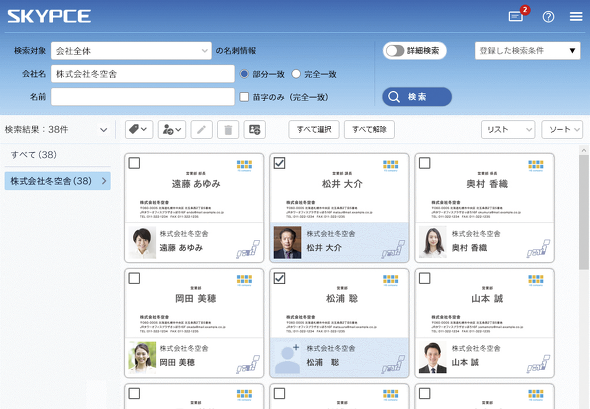Click the trash delete icon
The width and height of the screenshot is (590, 409).
point(228,129)
